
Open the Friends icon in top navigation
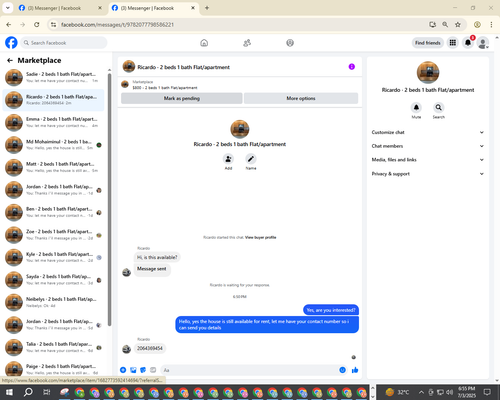[247, 43]
